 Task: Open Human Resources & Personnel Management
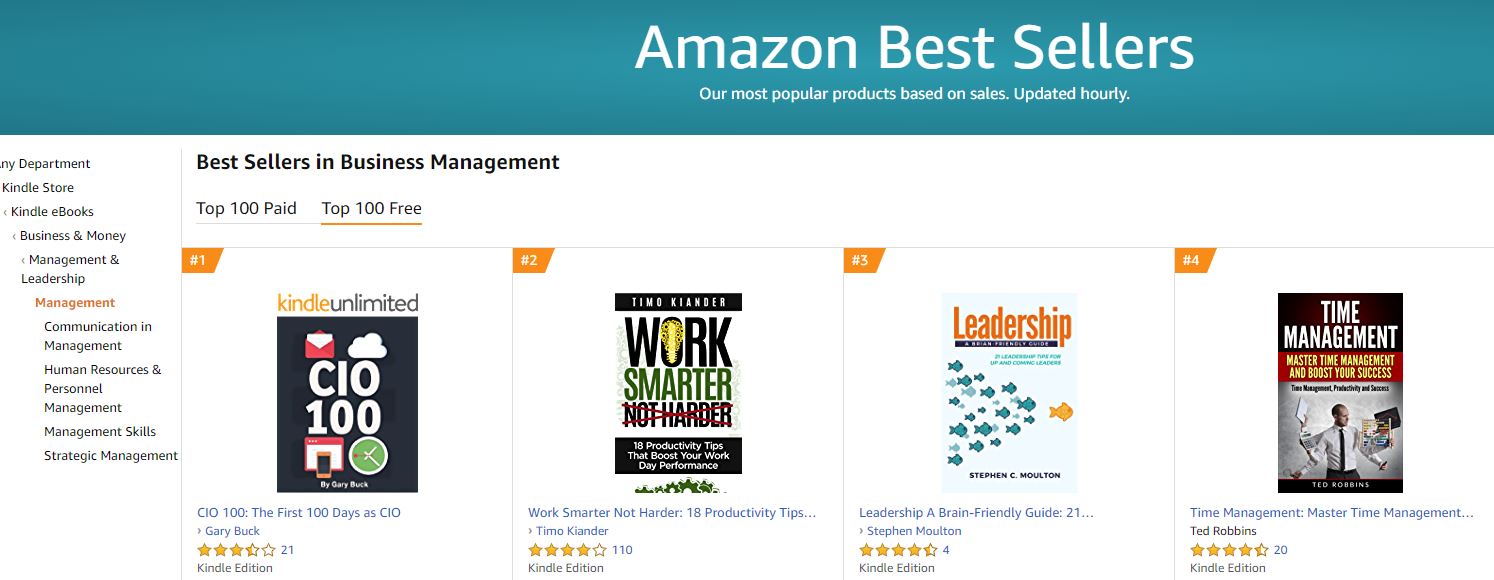[102, 388]
